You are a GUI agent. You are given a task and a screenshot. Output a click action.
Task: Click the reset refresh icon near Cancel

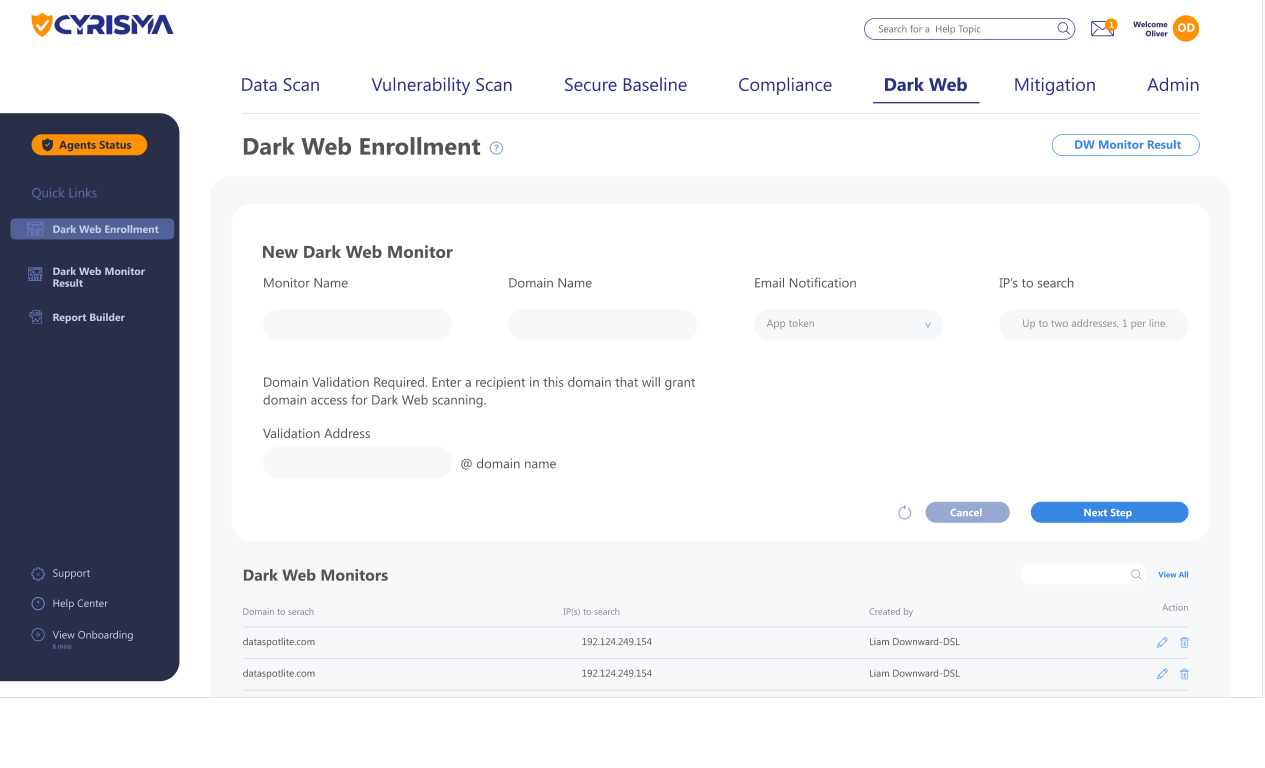tap(905, 513)
